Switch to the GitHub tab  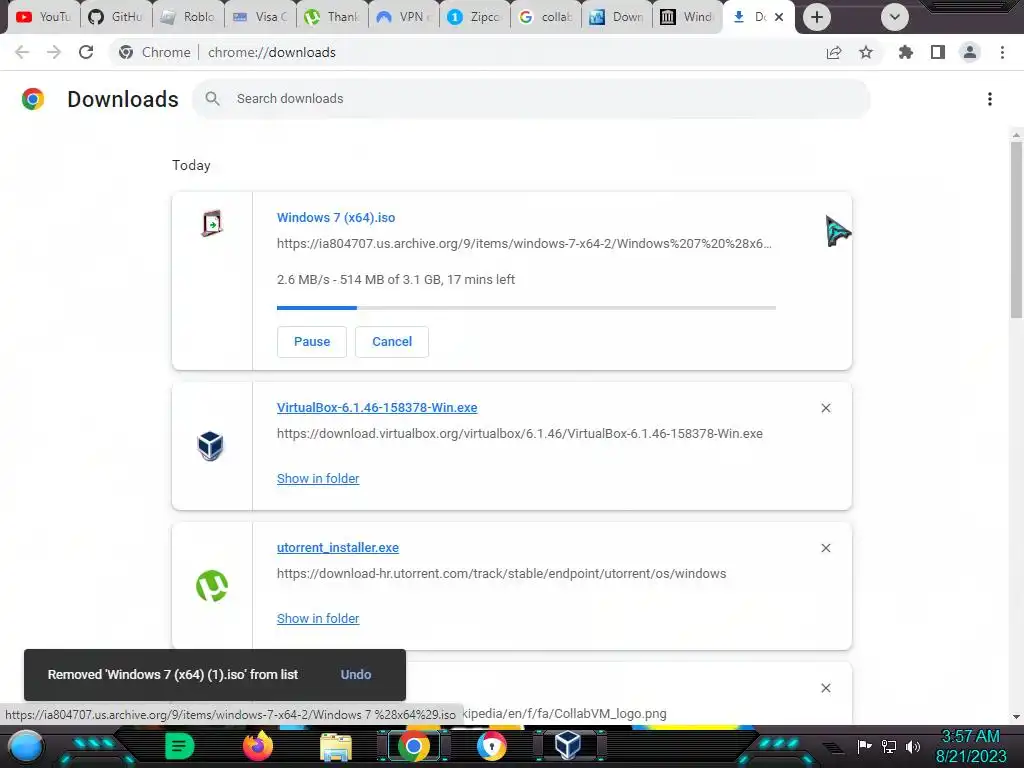tap(116, 17)
